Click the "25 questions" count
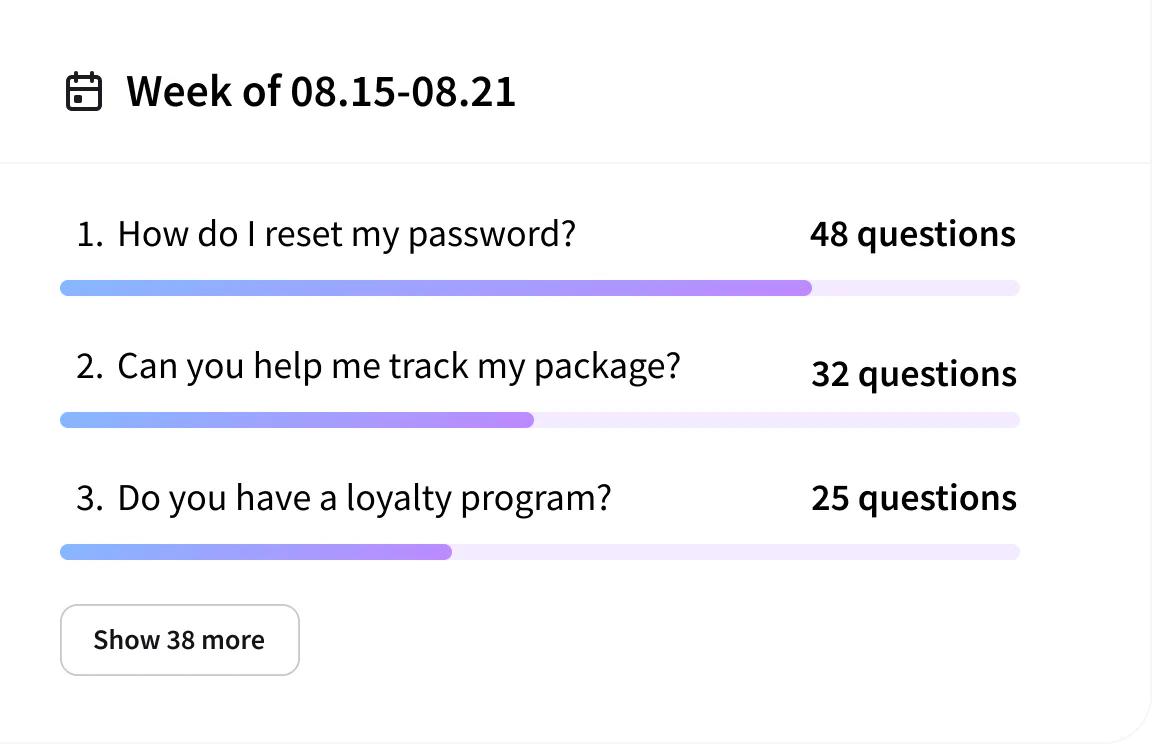This screenshot has height=744, width=1152. (x=913, y=498)
